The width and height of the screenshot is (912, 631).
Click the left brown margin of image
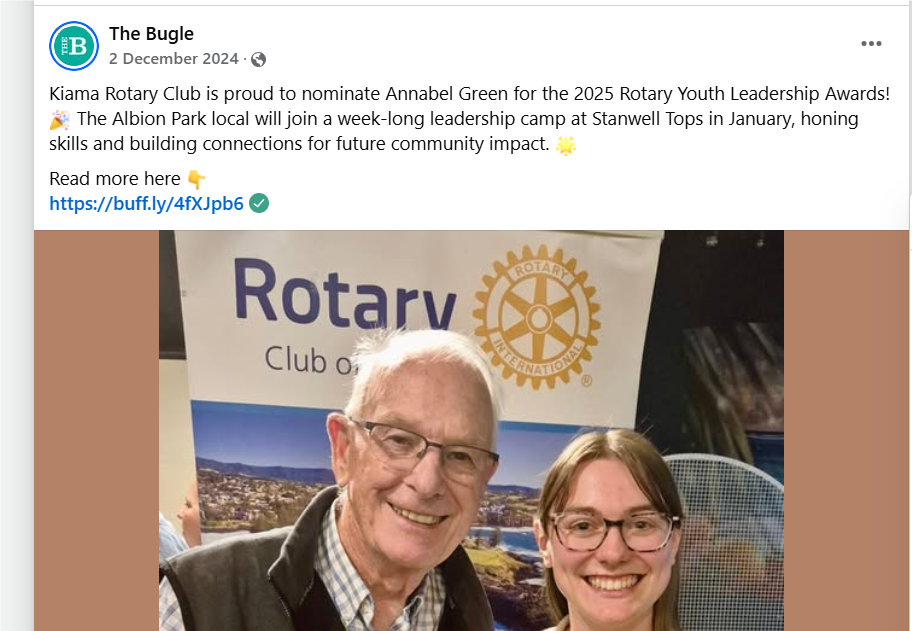(x=97, y=430)
